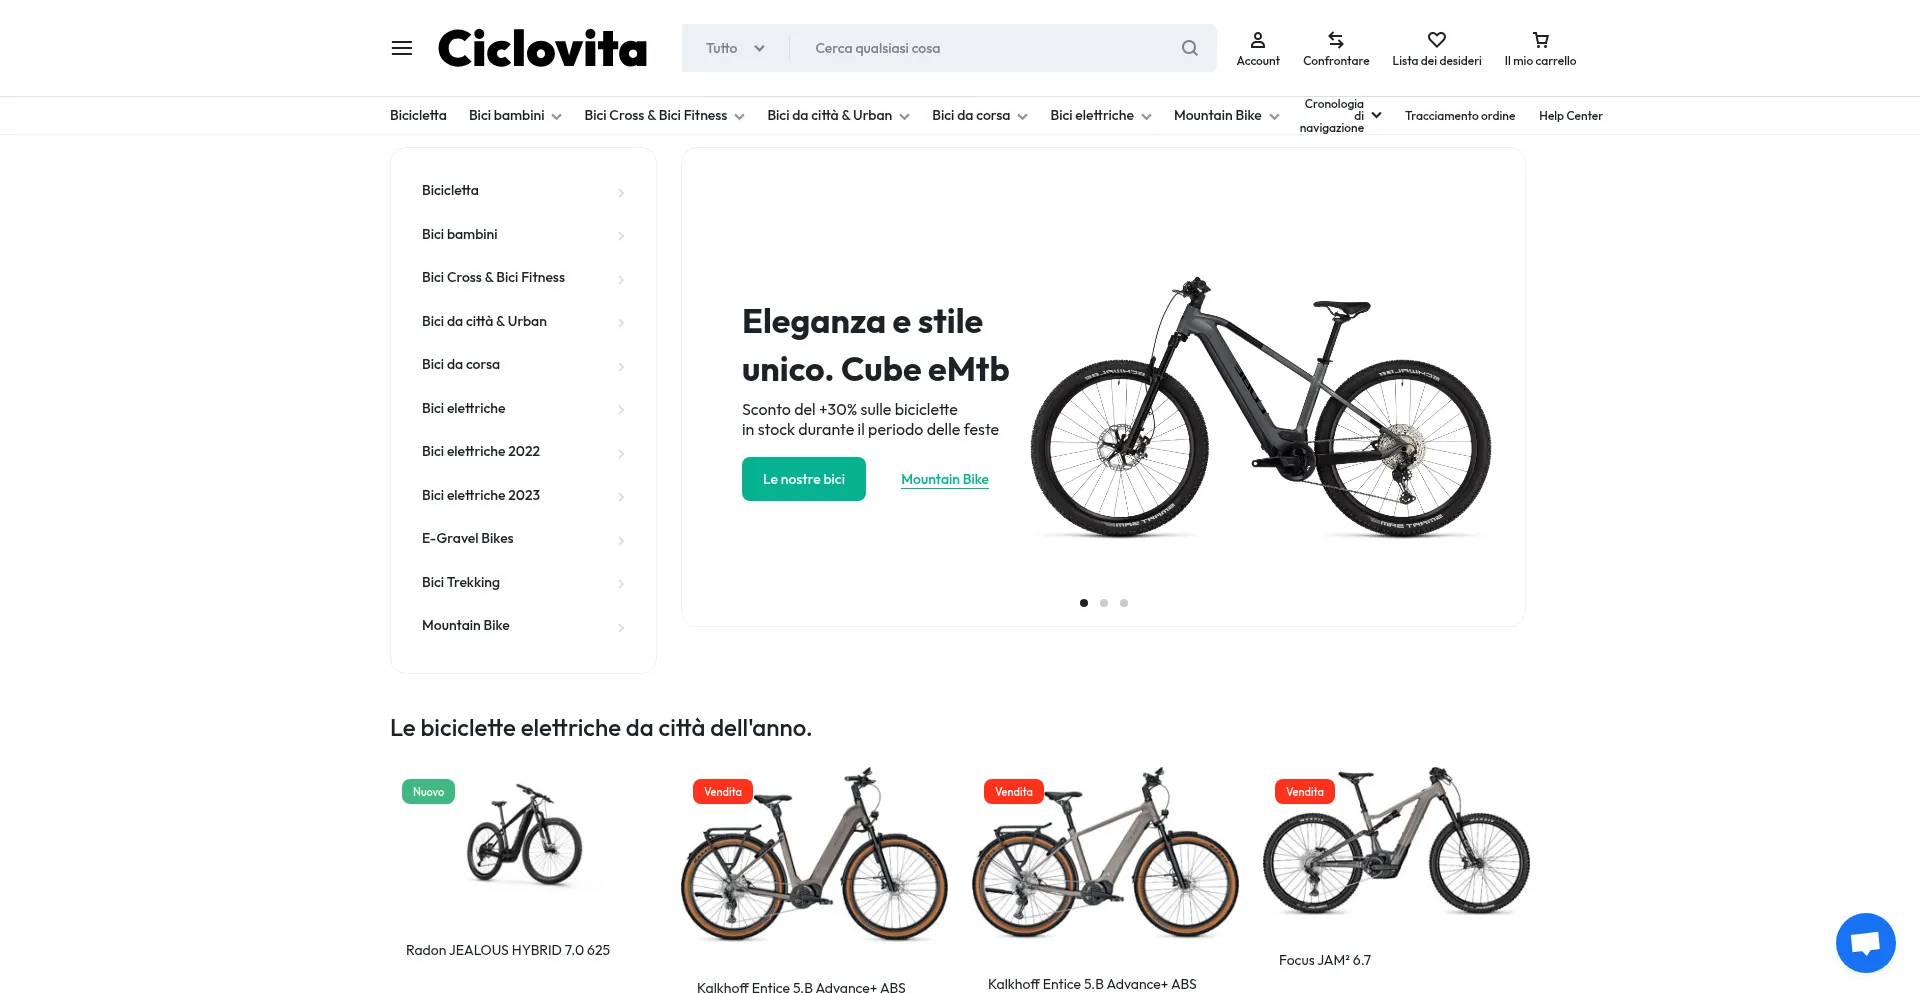Open Il mio carrello cart icon

[1540, 40]
